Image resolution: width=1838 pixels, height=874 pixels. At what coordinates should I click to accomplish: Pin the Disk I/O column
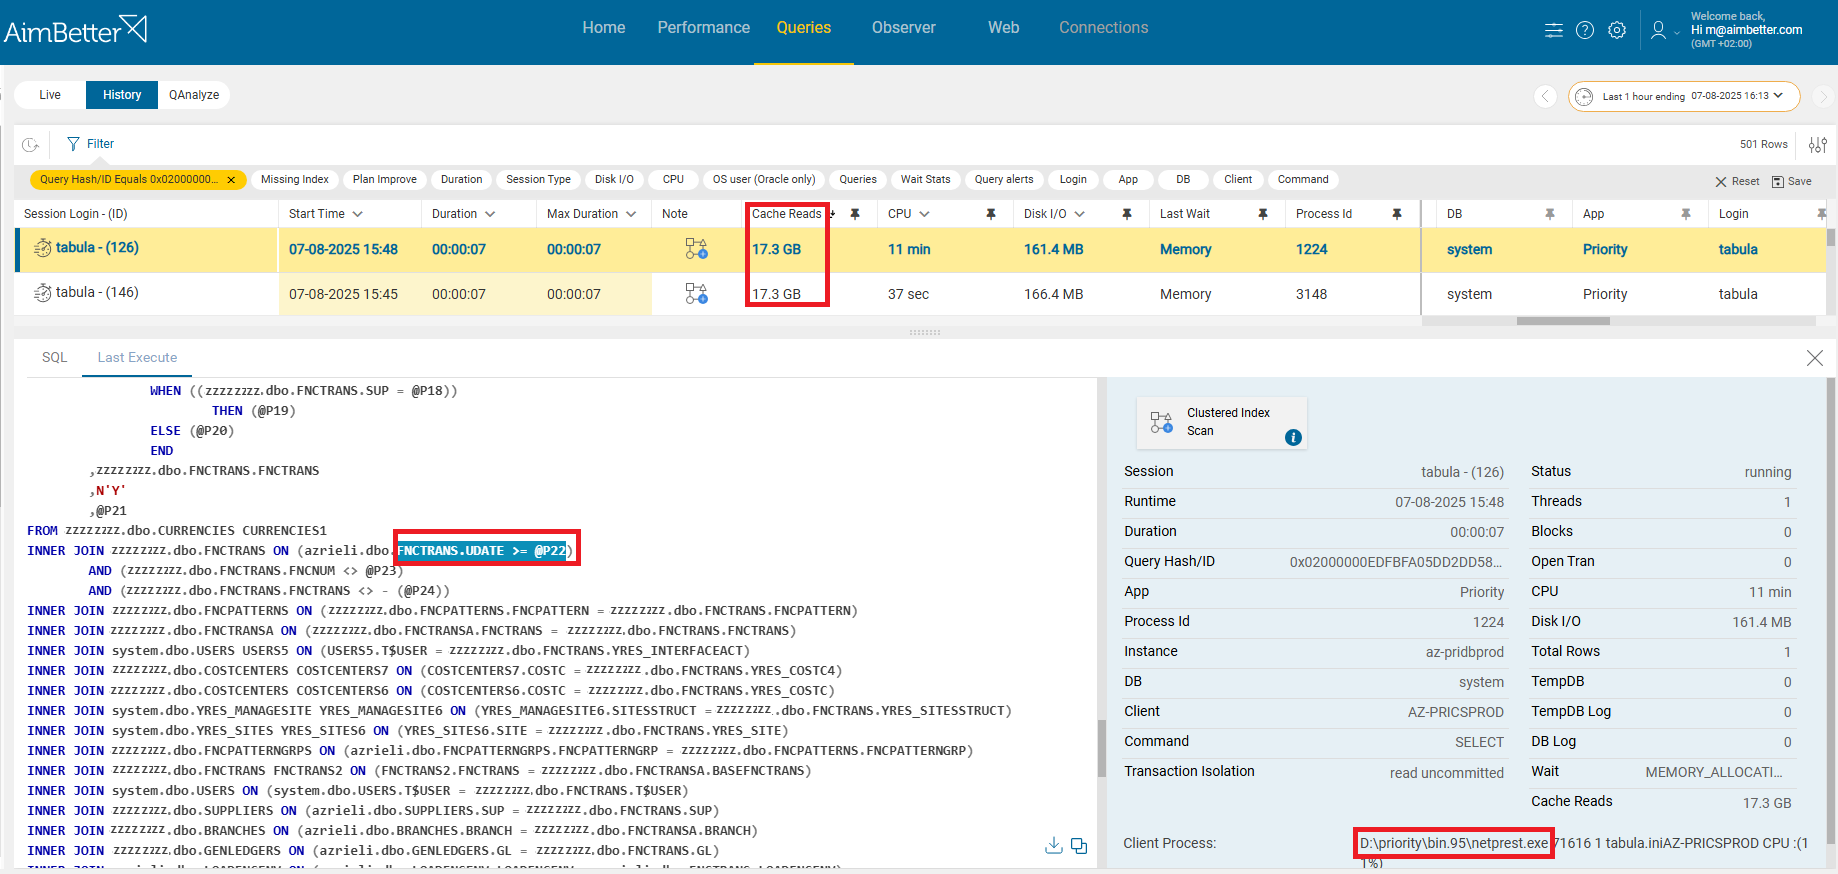coord(1127,214)
